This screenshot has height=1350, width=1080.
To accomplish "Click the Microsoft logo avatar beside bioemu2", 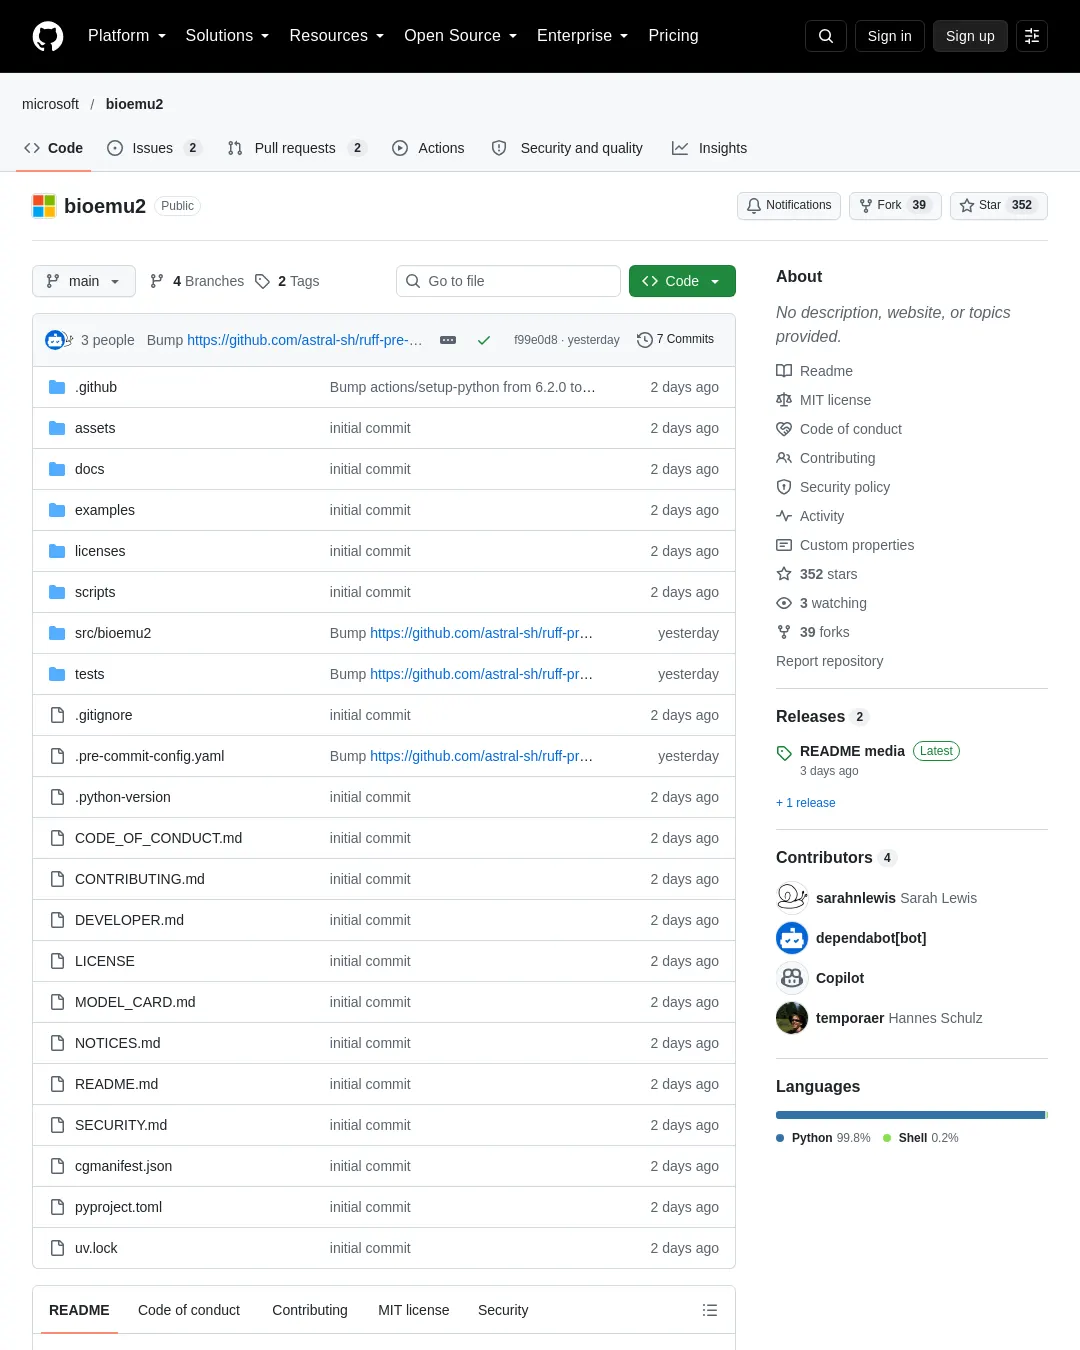I will tap(44, 206).
